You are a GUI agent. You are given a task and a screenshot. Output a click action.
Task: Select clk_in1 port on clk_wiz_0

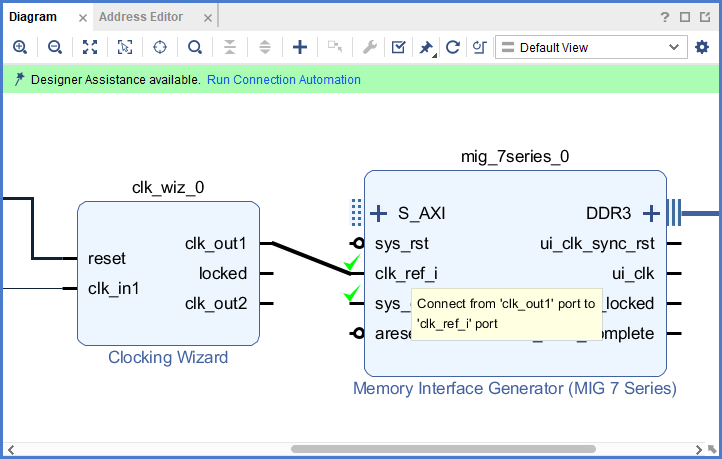point(113,289)
